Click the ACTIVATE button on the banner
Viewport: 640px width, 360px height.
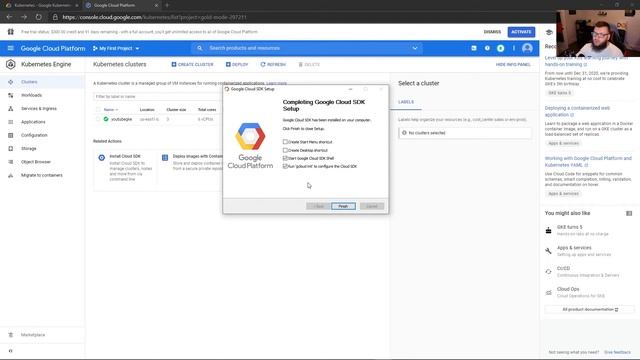(521, 32)
